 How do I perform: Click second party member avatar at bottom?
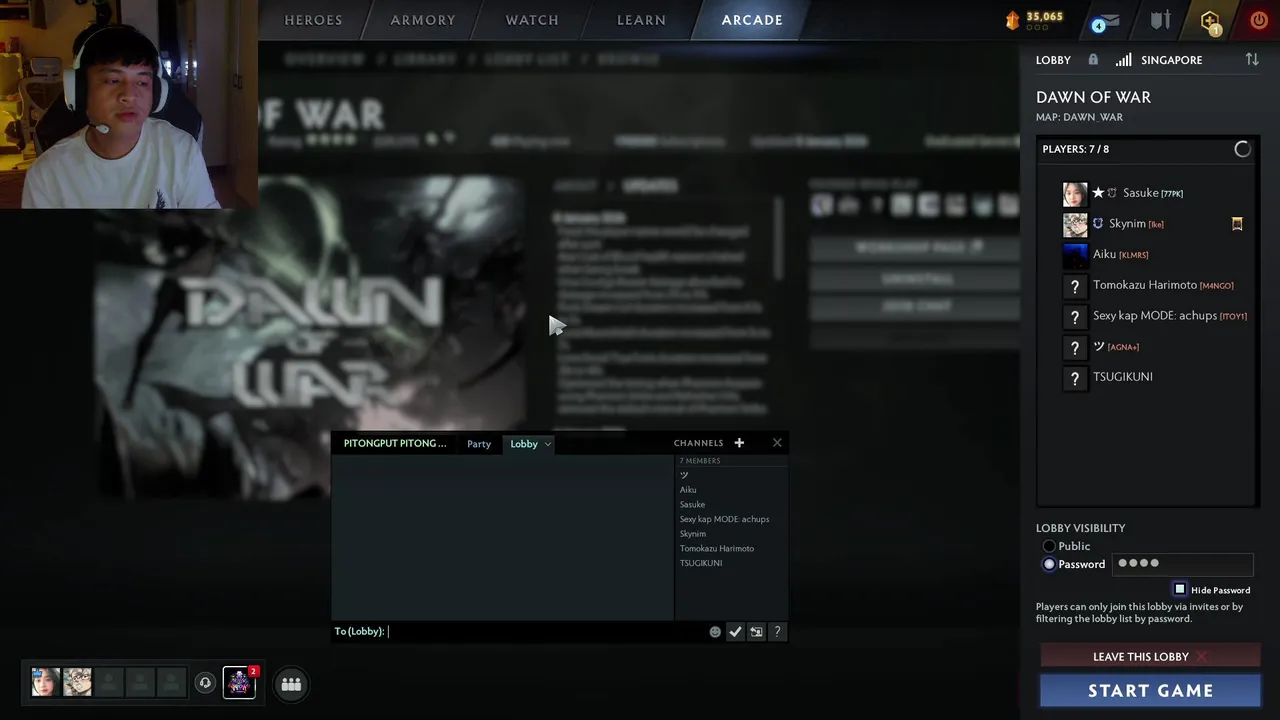coord(77,682)
